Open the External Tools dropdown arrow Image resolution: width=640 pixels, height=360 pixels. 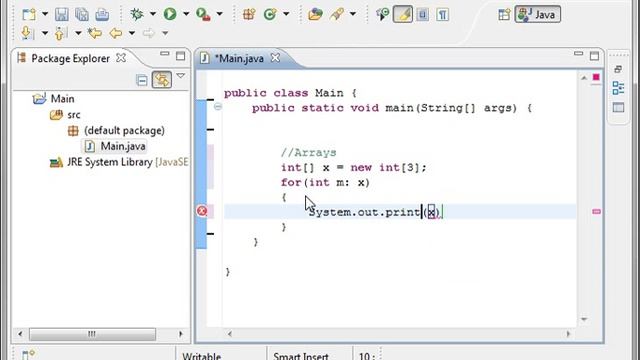coord(220,14)
